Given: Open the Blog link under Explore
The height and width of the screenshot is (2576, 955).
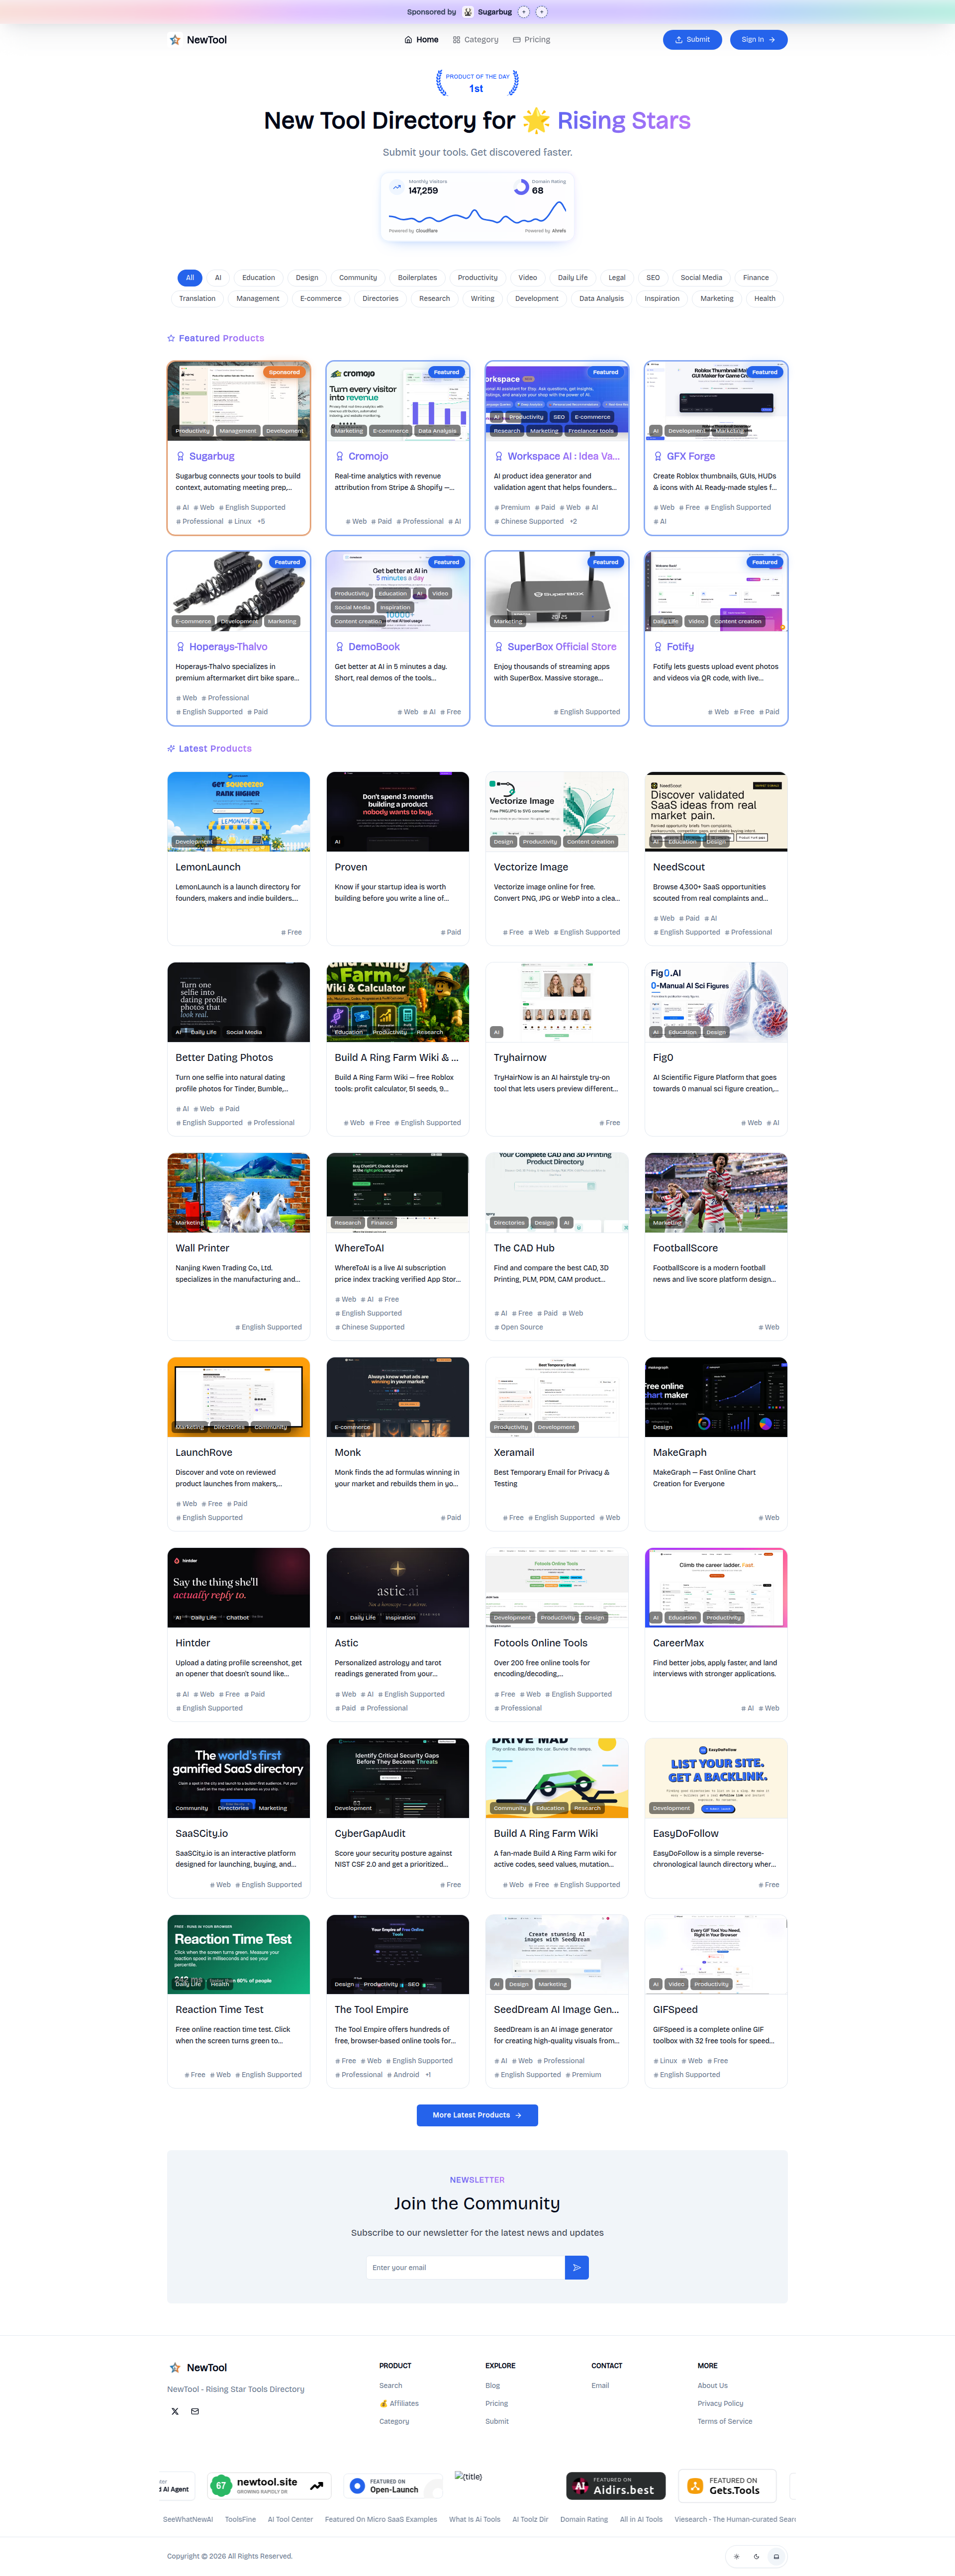Looking at the screenshot, I should tap(492, 2385).
